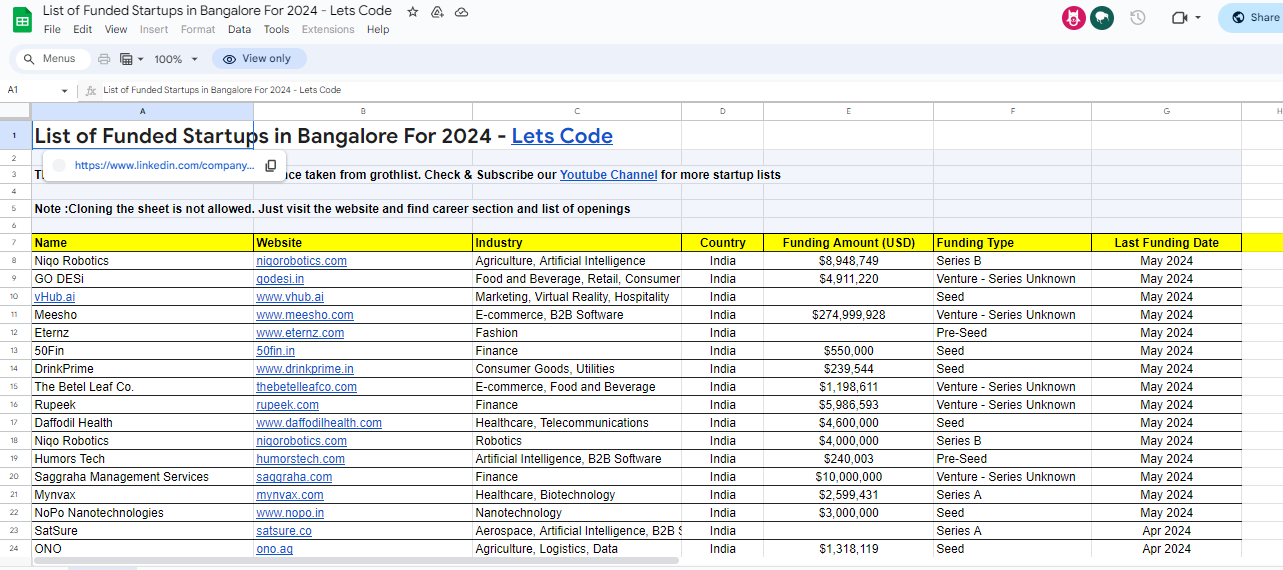Select the Funding Amount (USD) header cell
Image resolution: width=1283 pixels, height=570 pixels.
click(848, 243)
